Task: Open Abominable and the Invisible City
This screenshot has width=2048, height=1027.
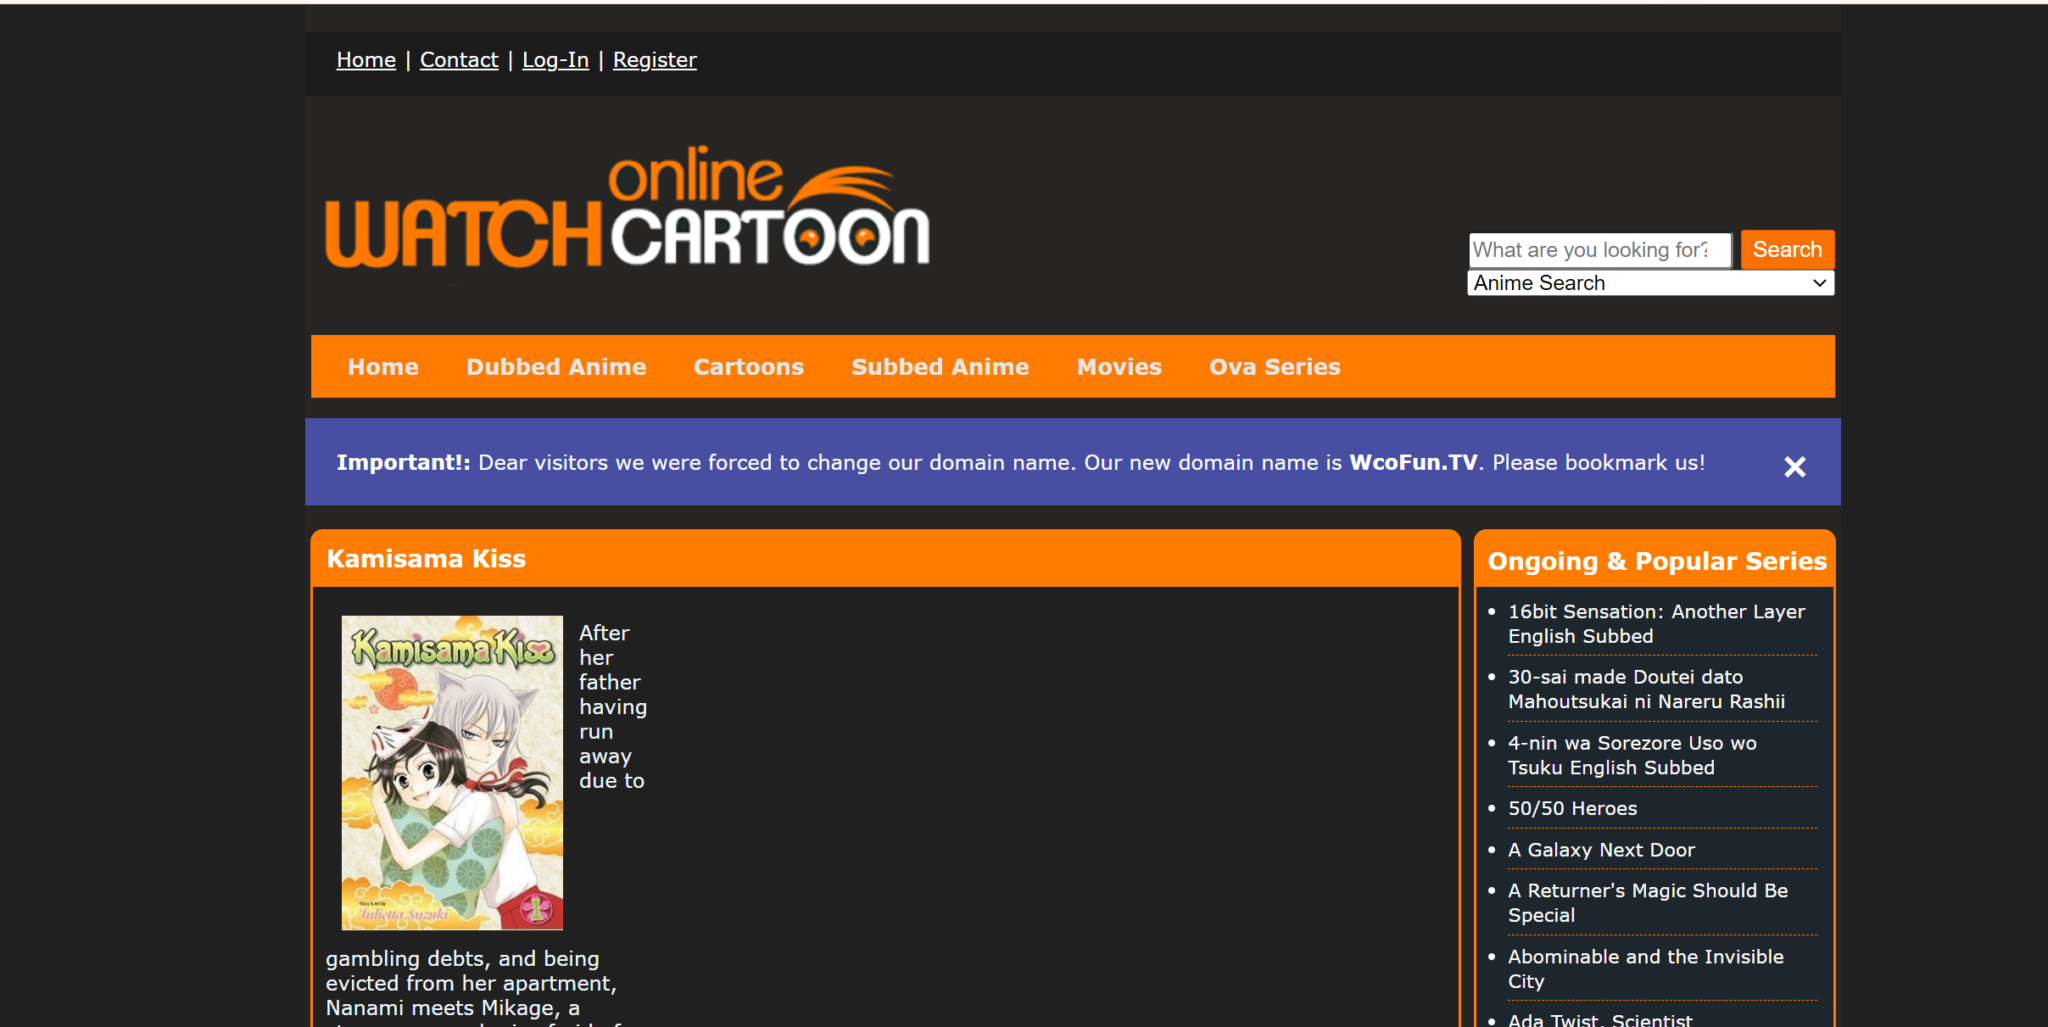Action: tap(1646, 968)
